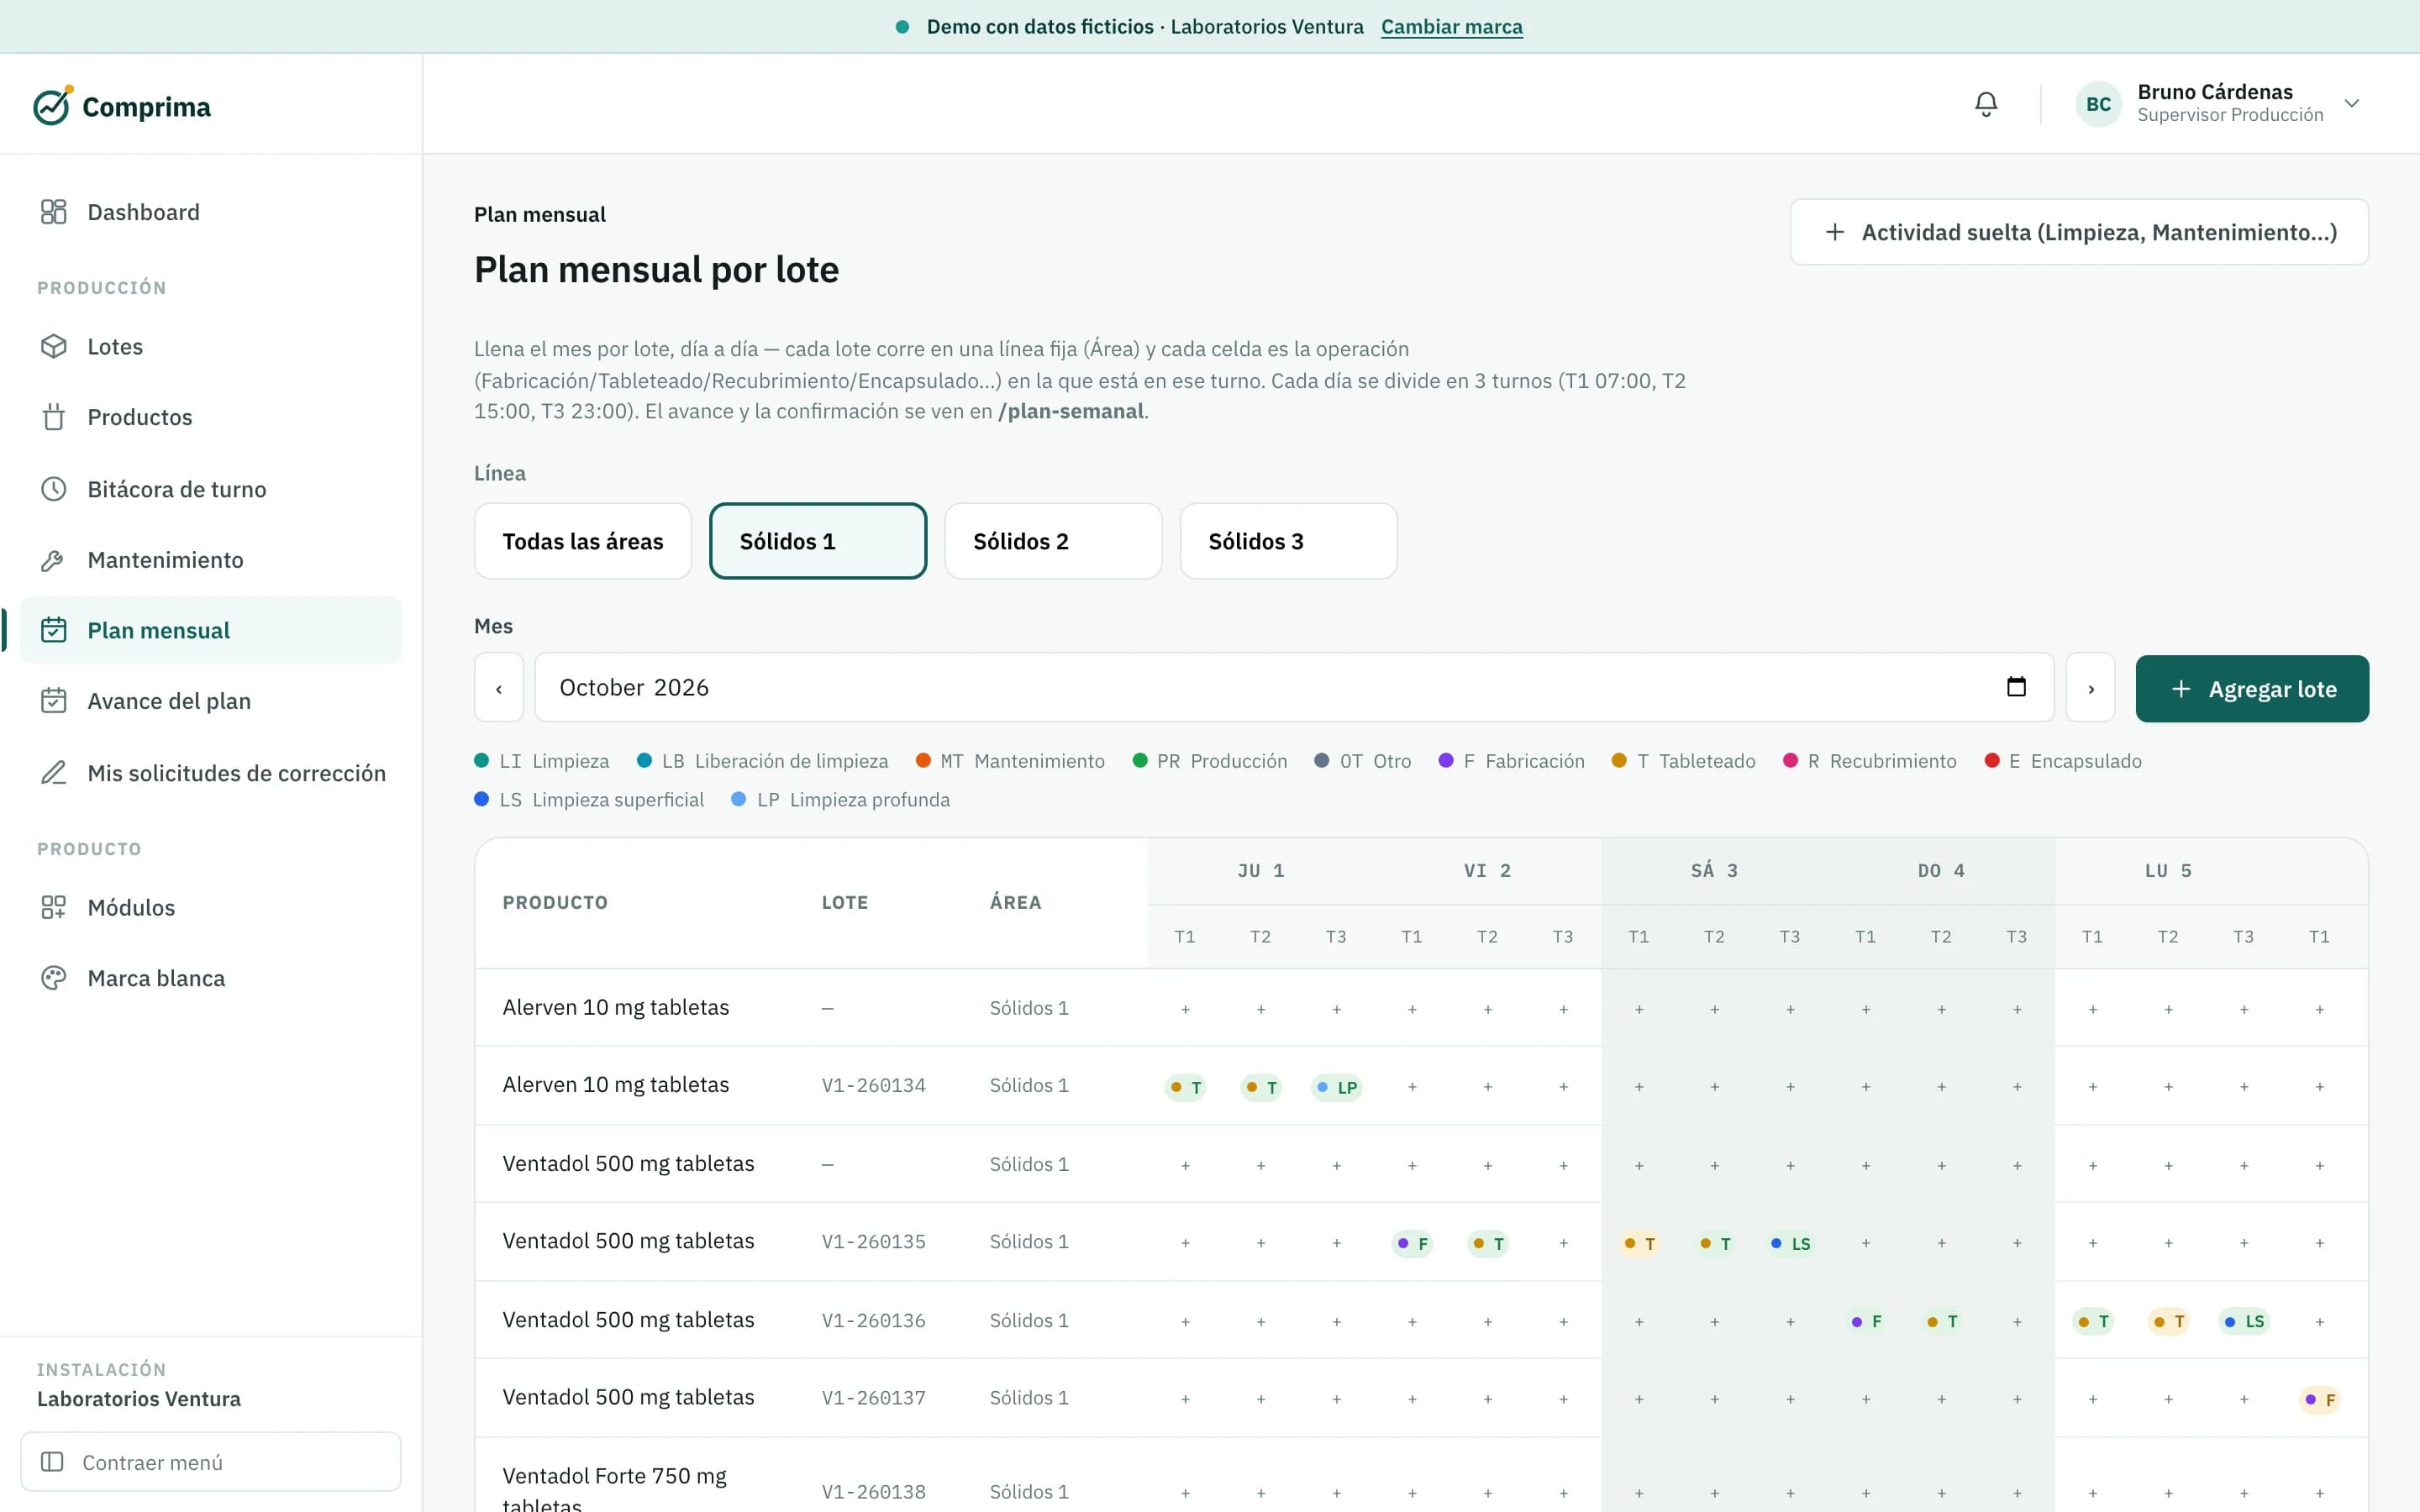Open Bitácora de turno
The image size is (2420, 1512).
pyautogui.click(x=210, y=489)
